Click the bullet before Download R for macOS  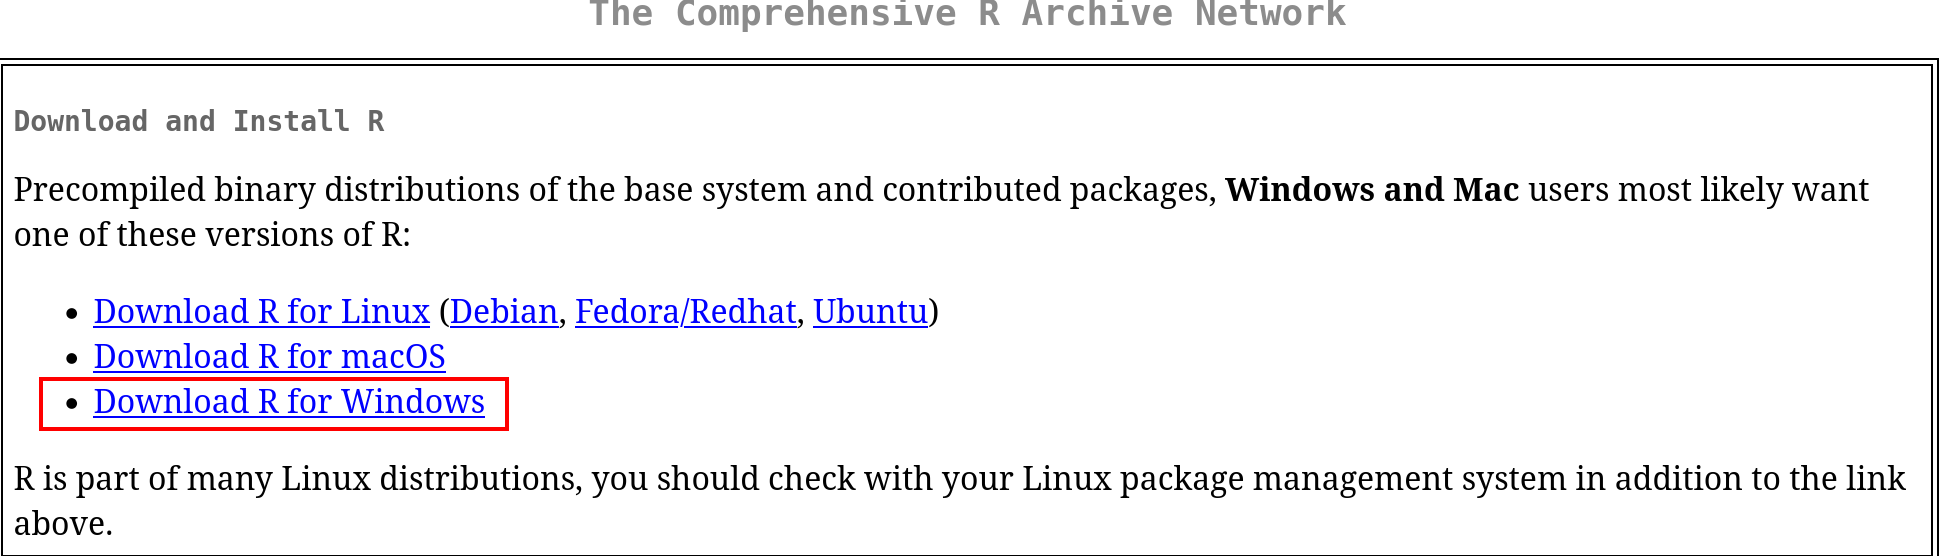click(71, 358)
